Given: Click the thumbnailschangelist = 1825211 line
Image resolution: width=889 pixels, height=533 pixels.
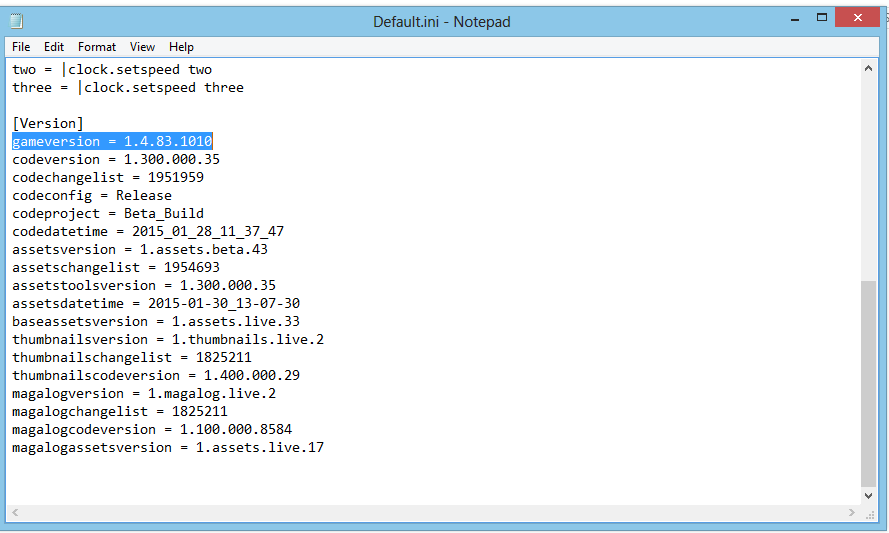Looking at the screenshot, I should coord(132,358).
